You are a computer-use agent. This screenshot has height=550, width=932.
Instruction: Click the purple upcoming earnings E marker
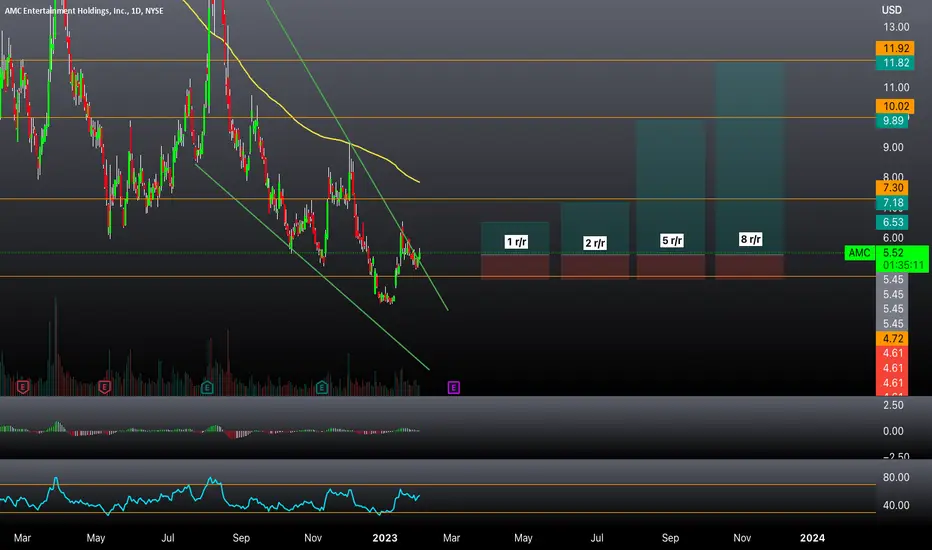(x=454, y=388)
